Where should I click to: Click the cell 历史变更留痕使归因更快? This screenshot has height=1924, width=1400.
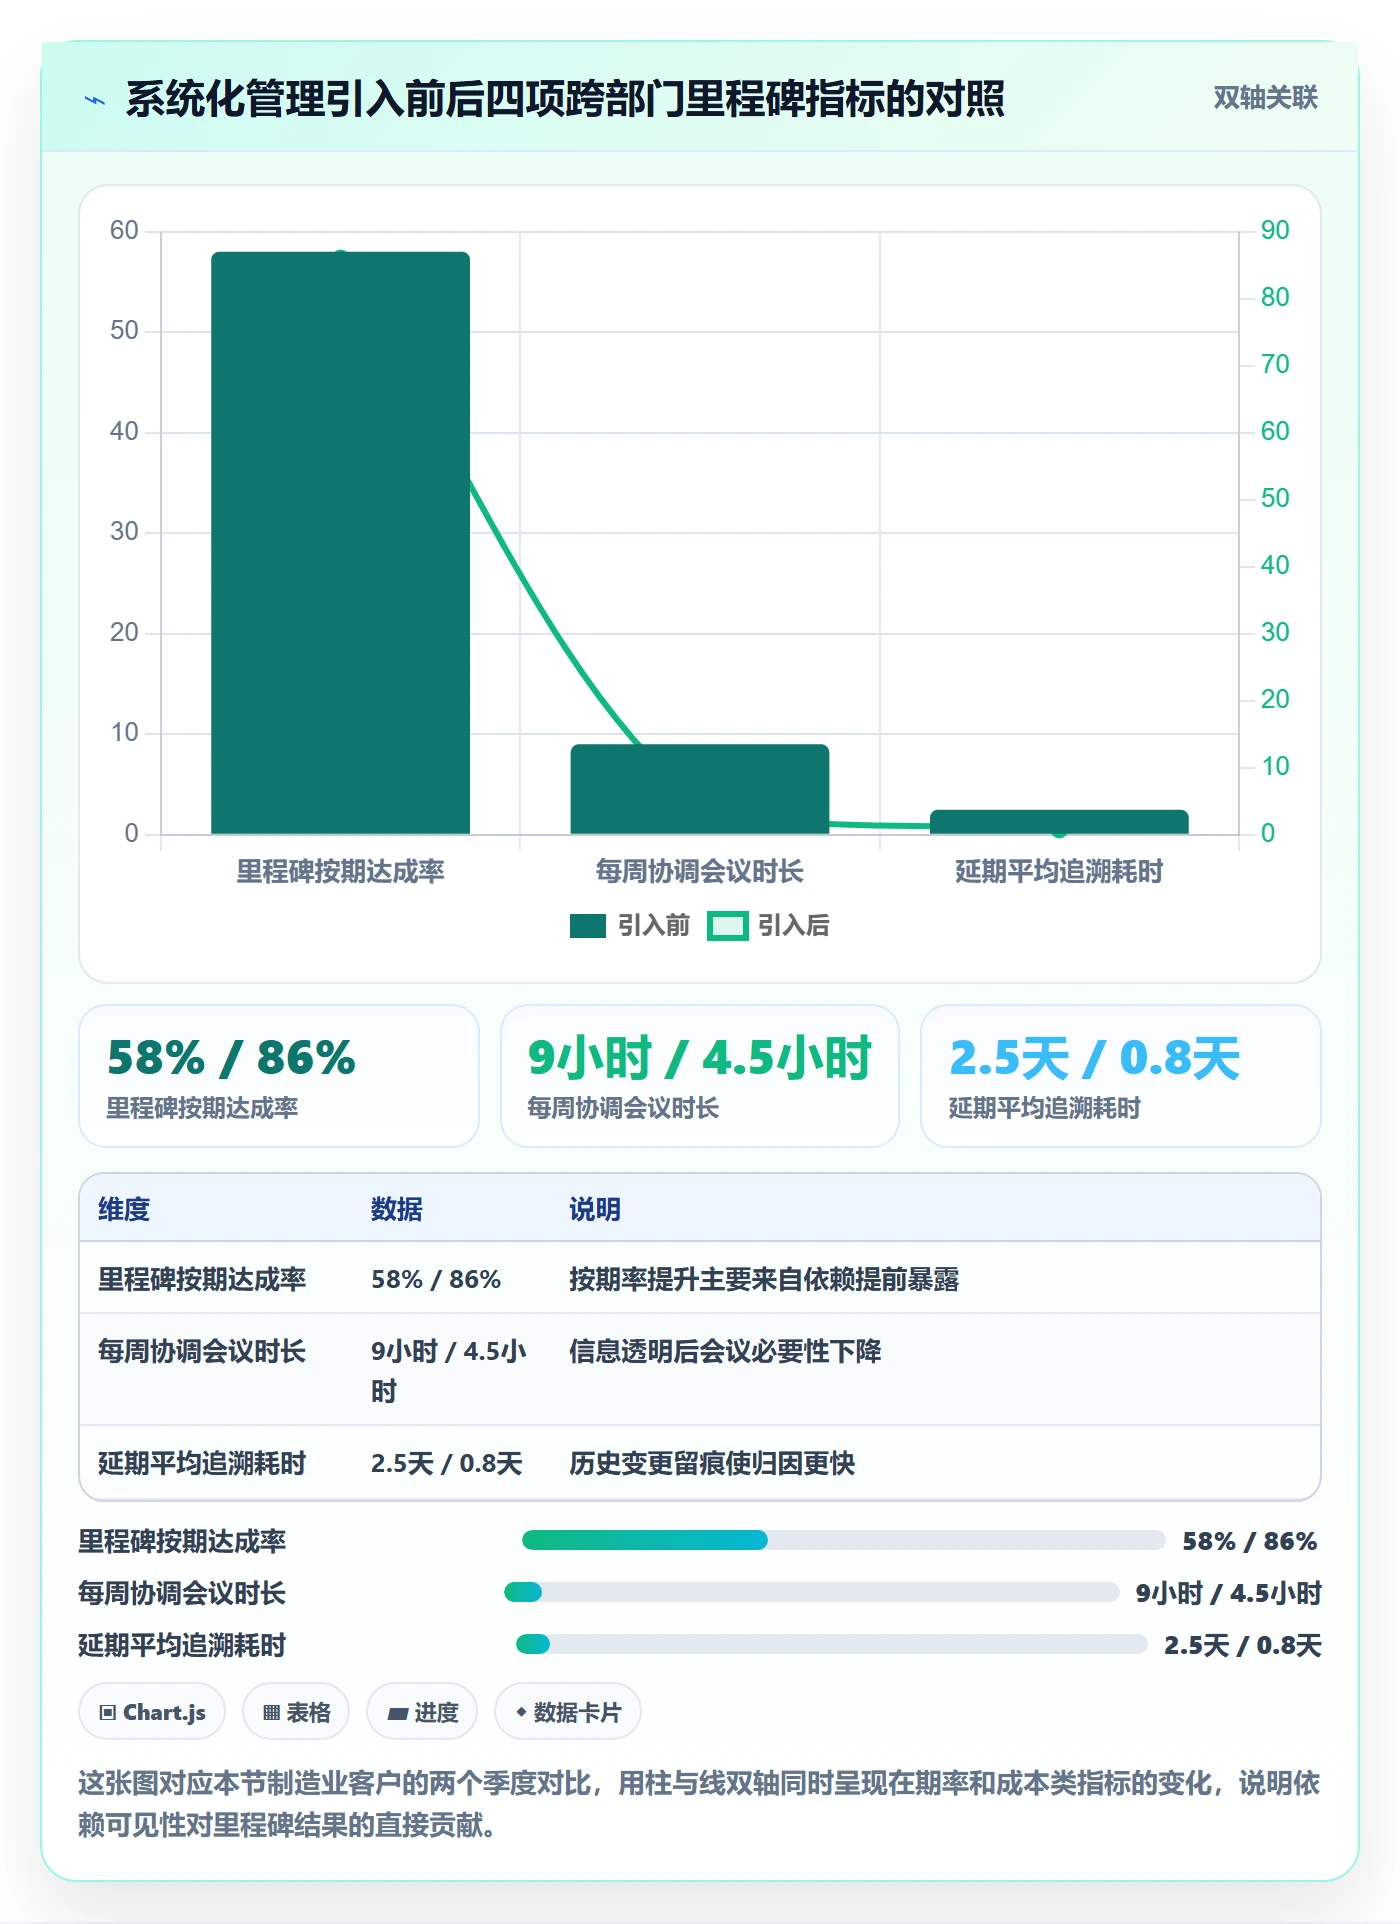pos(712,1463)
